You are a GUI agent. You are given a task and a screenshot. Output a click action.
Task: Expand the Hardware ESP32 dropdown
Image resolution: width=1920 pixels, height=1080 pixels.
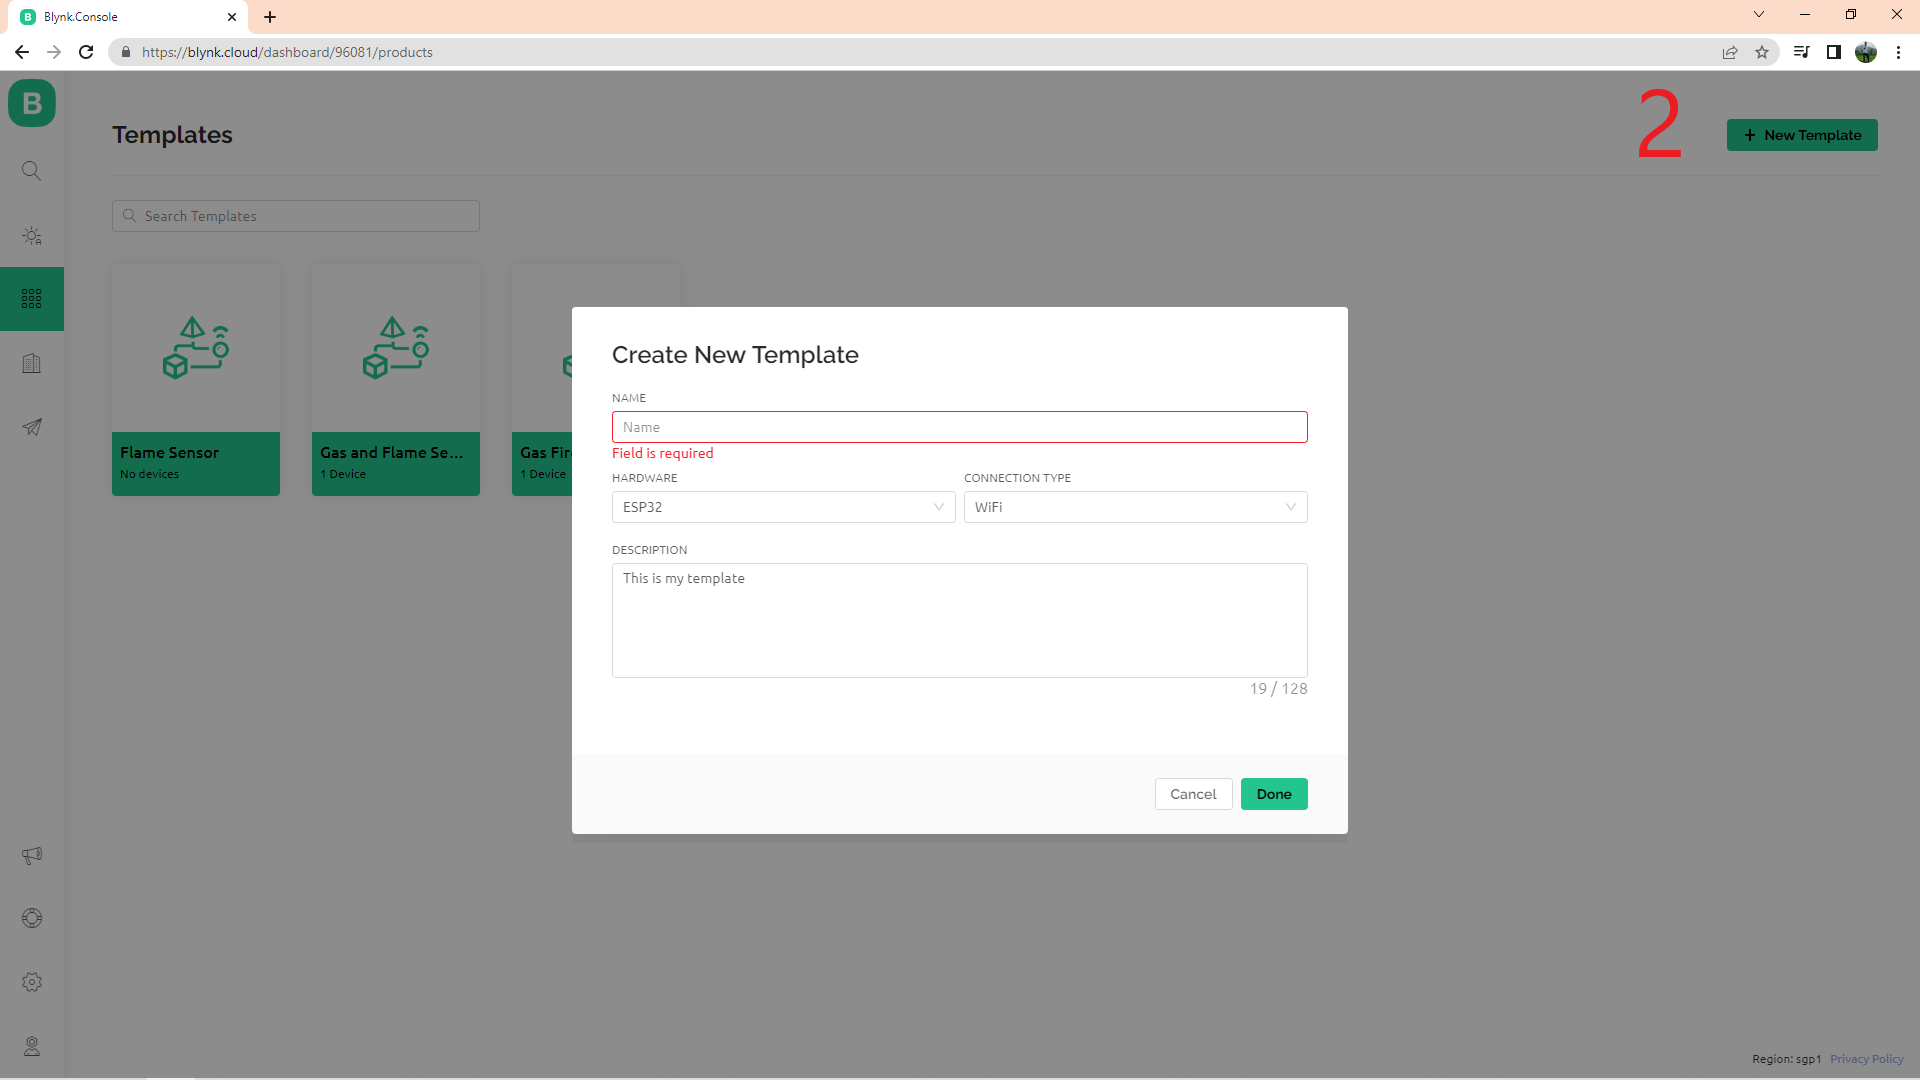click(783, 507)
